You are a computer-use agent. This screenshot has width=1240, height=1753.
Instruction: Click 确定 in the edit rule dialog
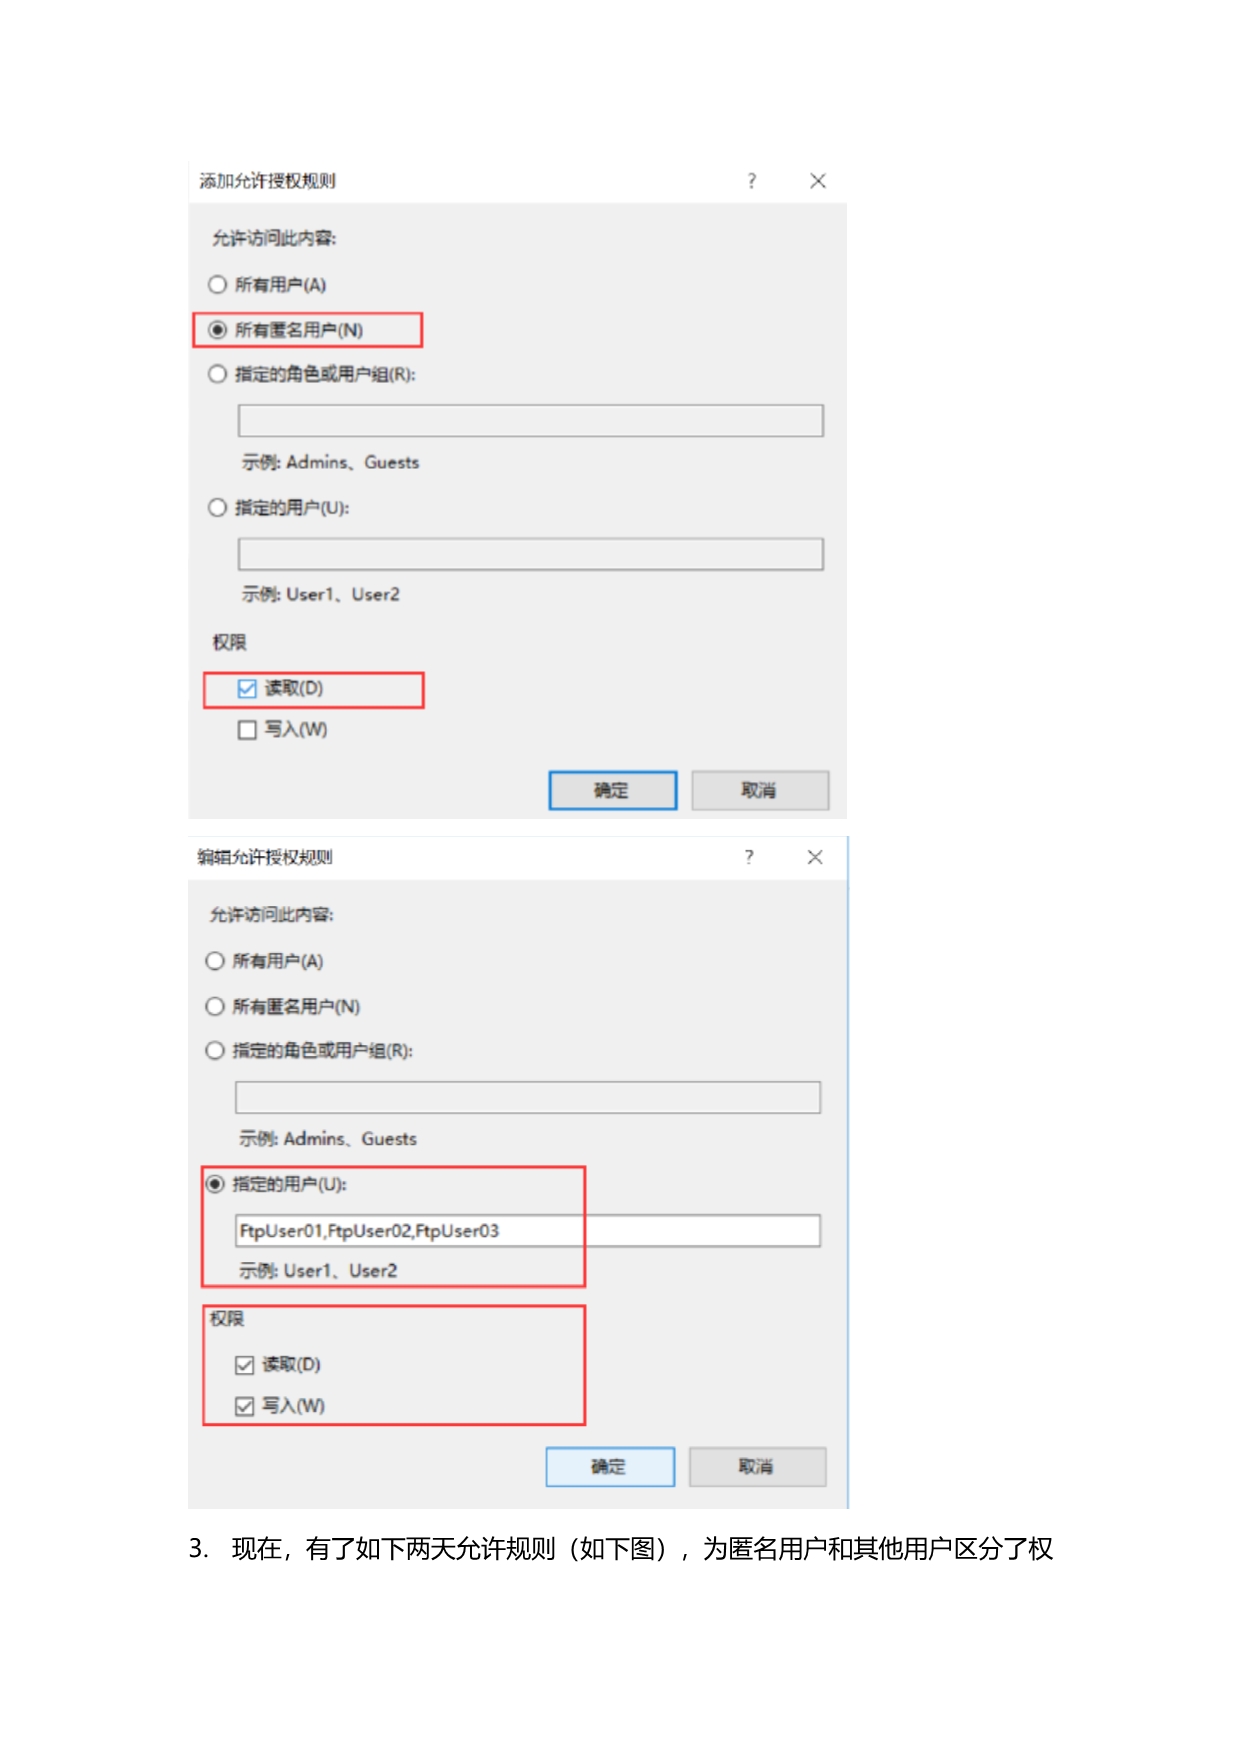coord(609,1466)
